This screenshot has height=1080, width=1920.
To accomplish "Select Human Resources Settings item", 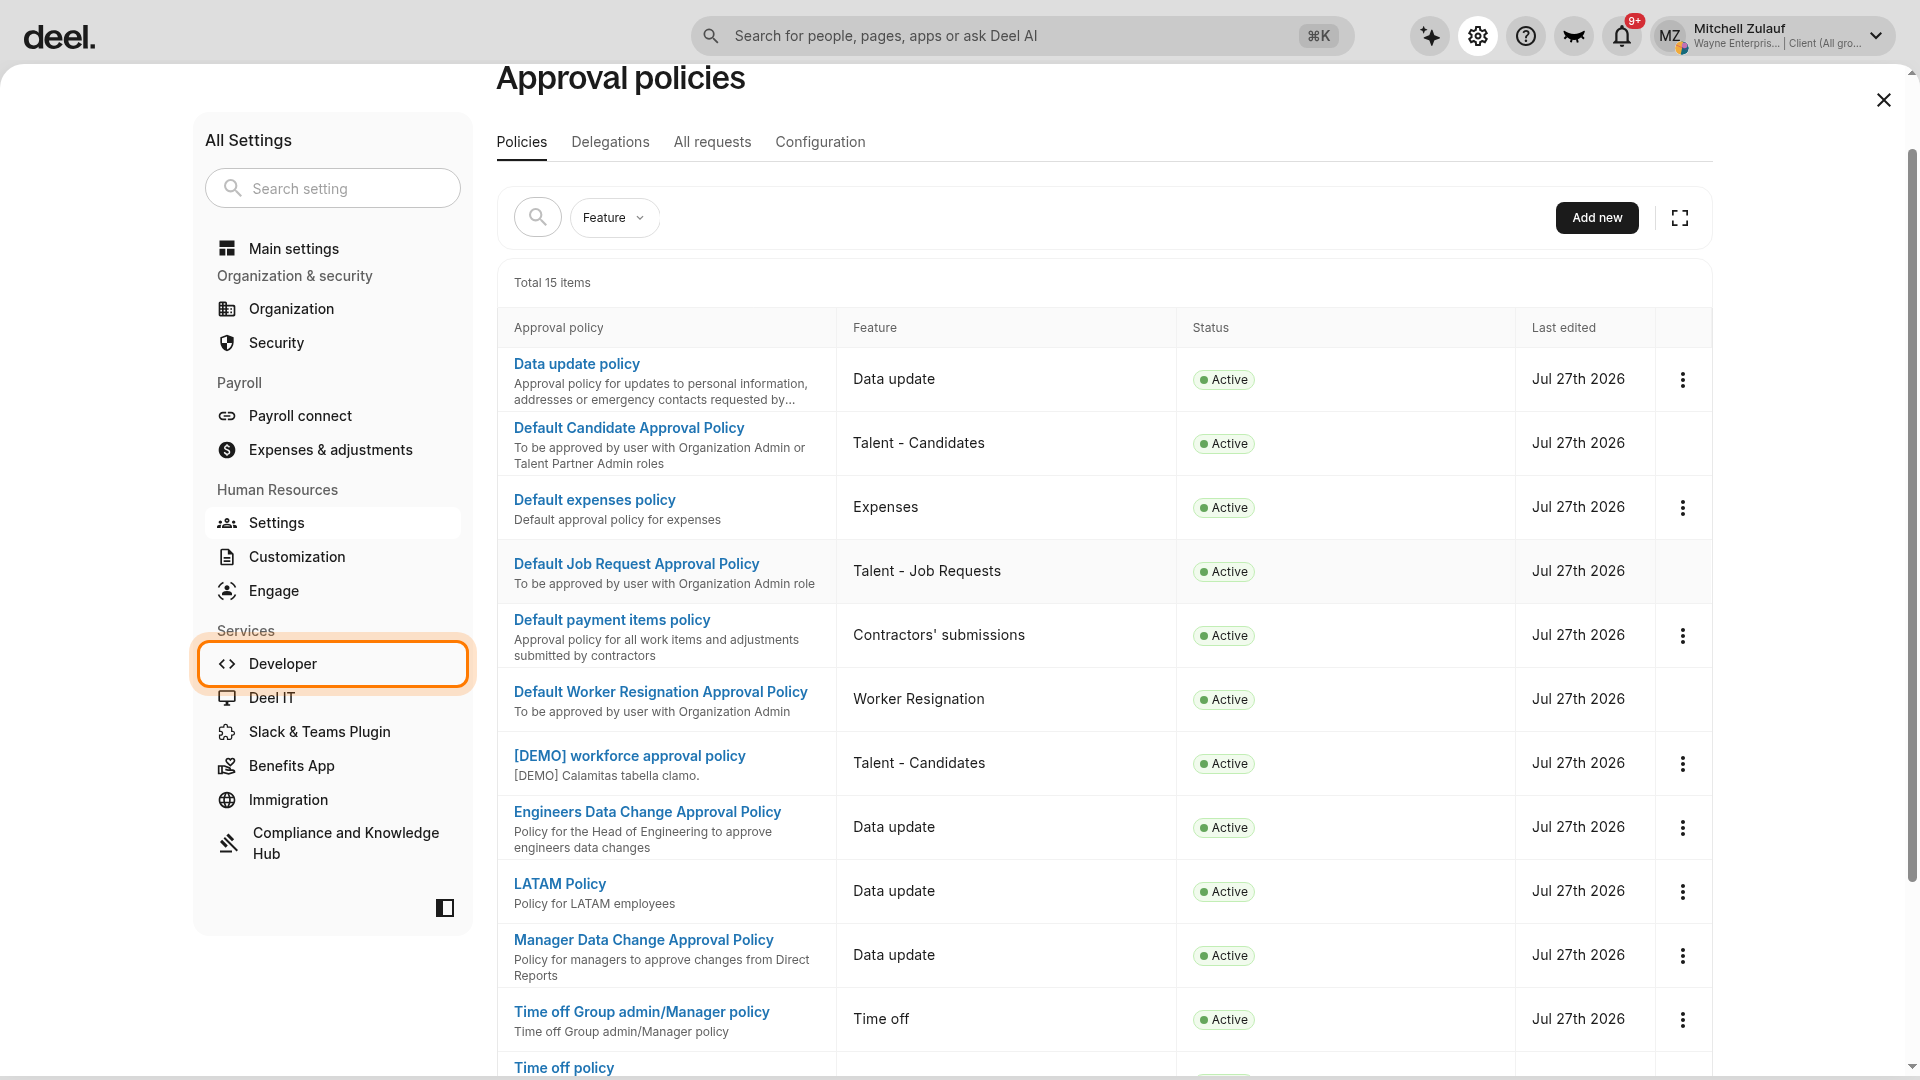I will coord(333,523).
